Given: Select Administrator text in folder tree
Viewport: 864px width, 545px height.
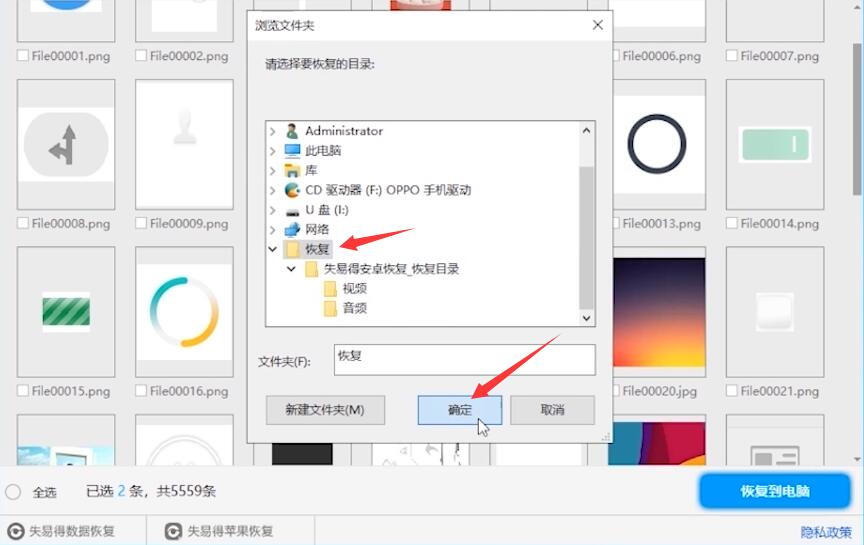Looking at the screenshot, I should pyautogui.click(x=344, y=131).
